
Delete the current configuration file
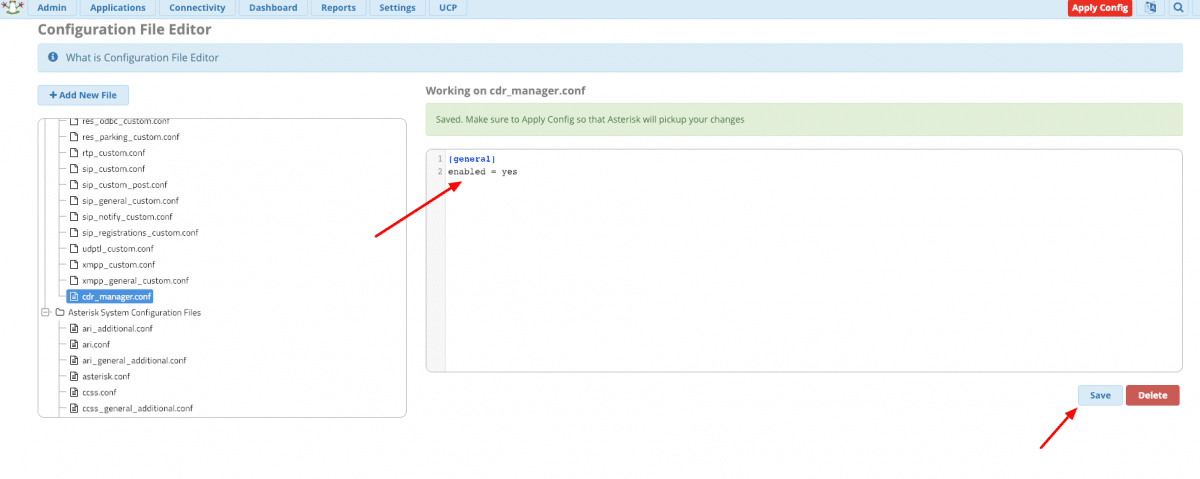coord(1152,395)
